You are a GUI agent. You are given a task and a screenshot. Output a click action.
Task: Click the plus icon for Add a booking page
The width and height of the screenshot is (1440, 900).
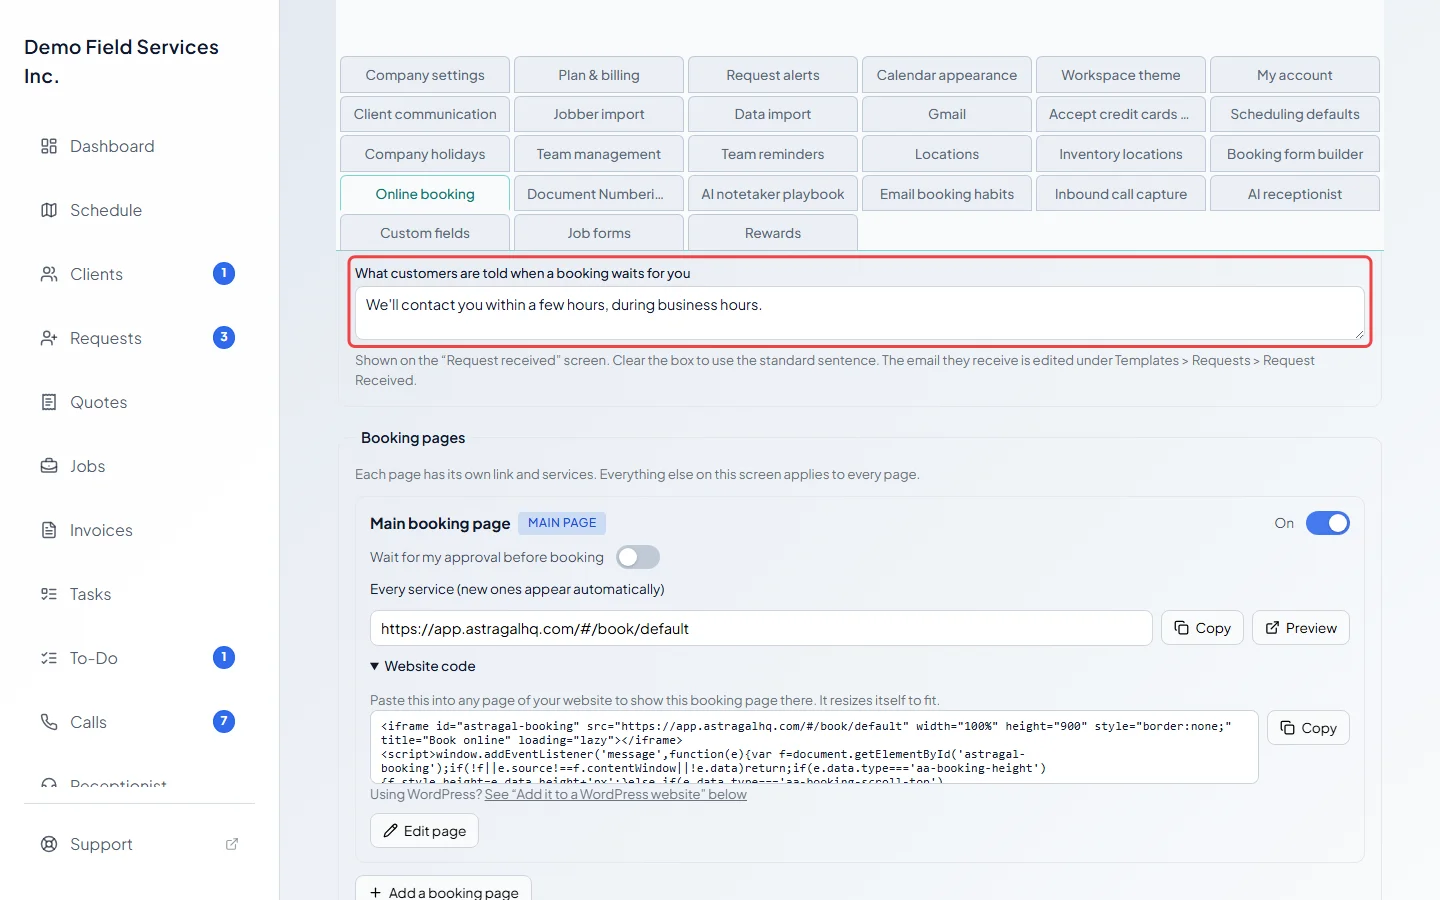click(x=376, y=892)
